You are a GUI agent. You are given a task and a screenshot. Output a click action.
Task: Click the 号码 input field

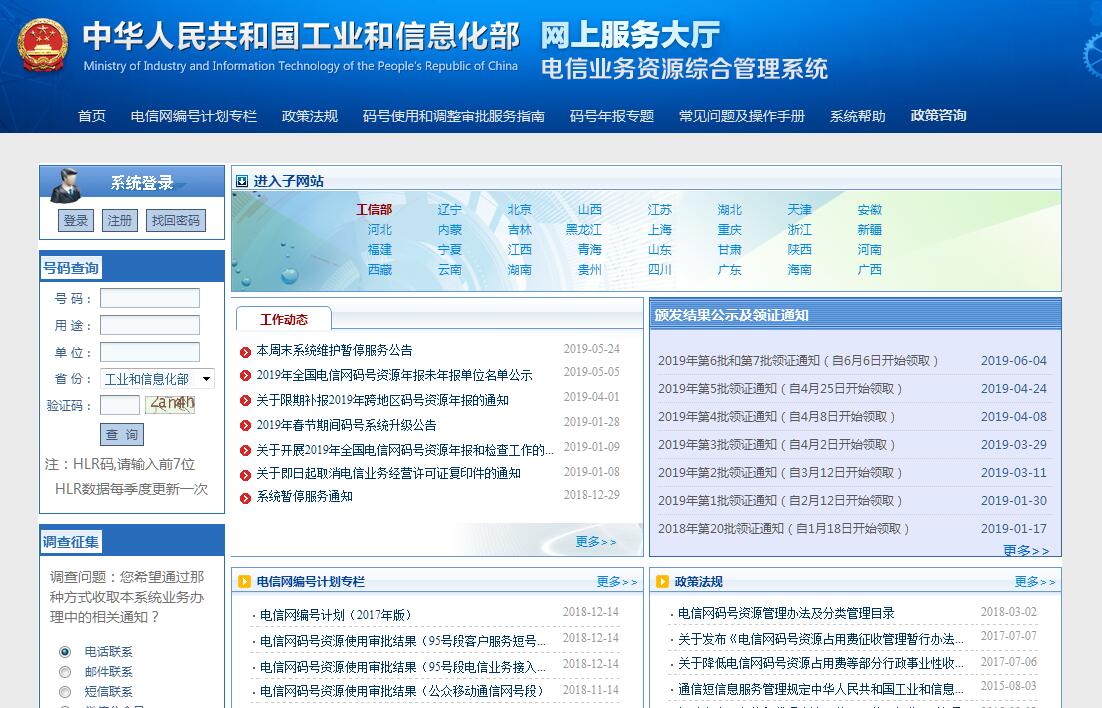150,298
